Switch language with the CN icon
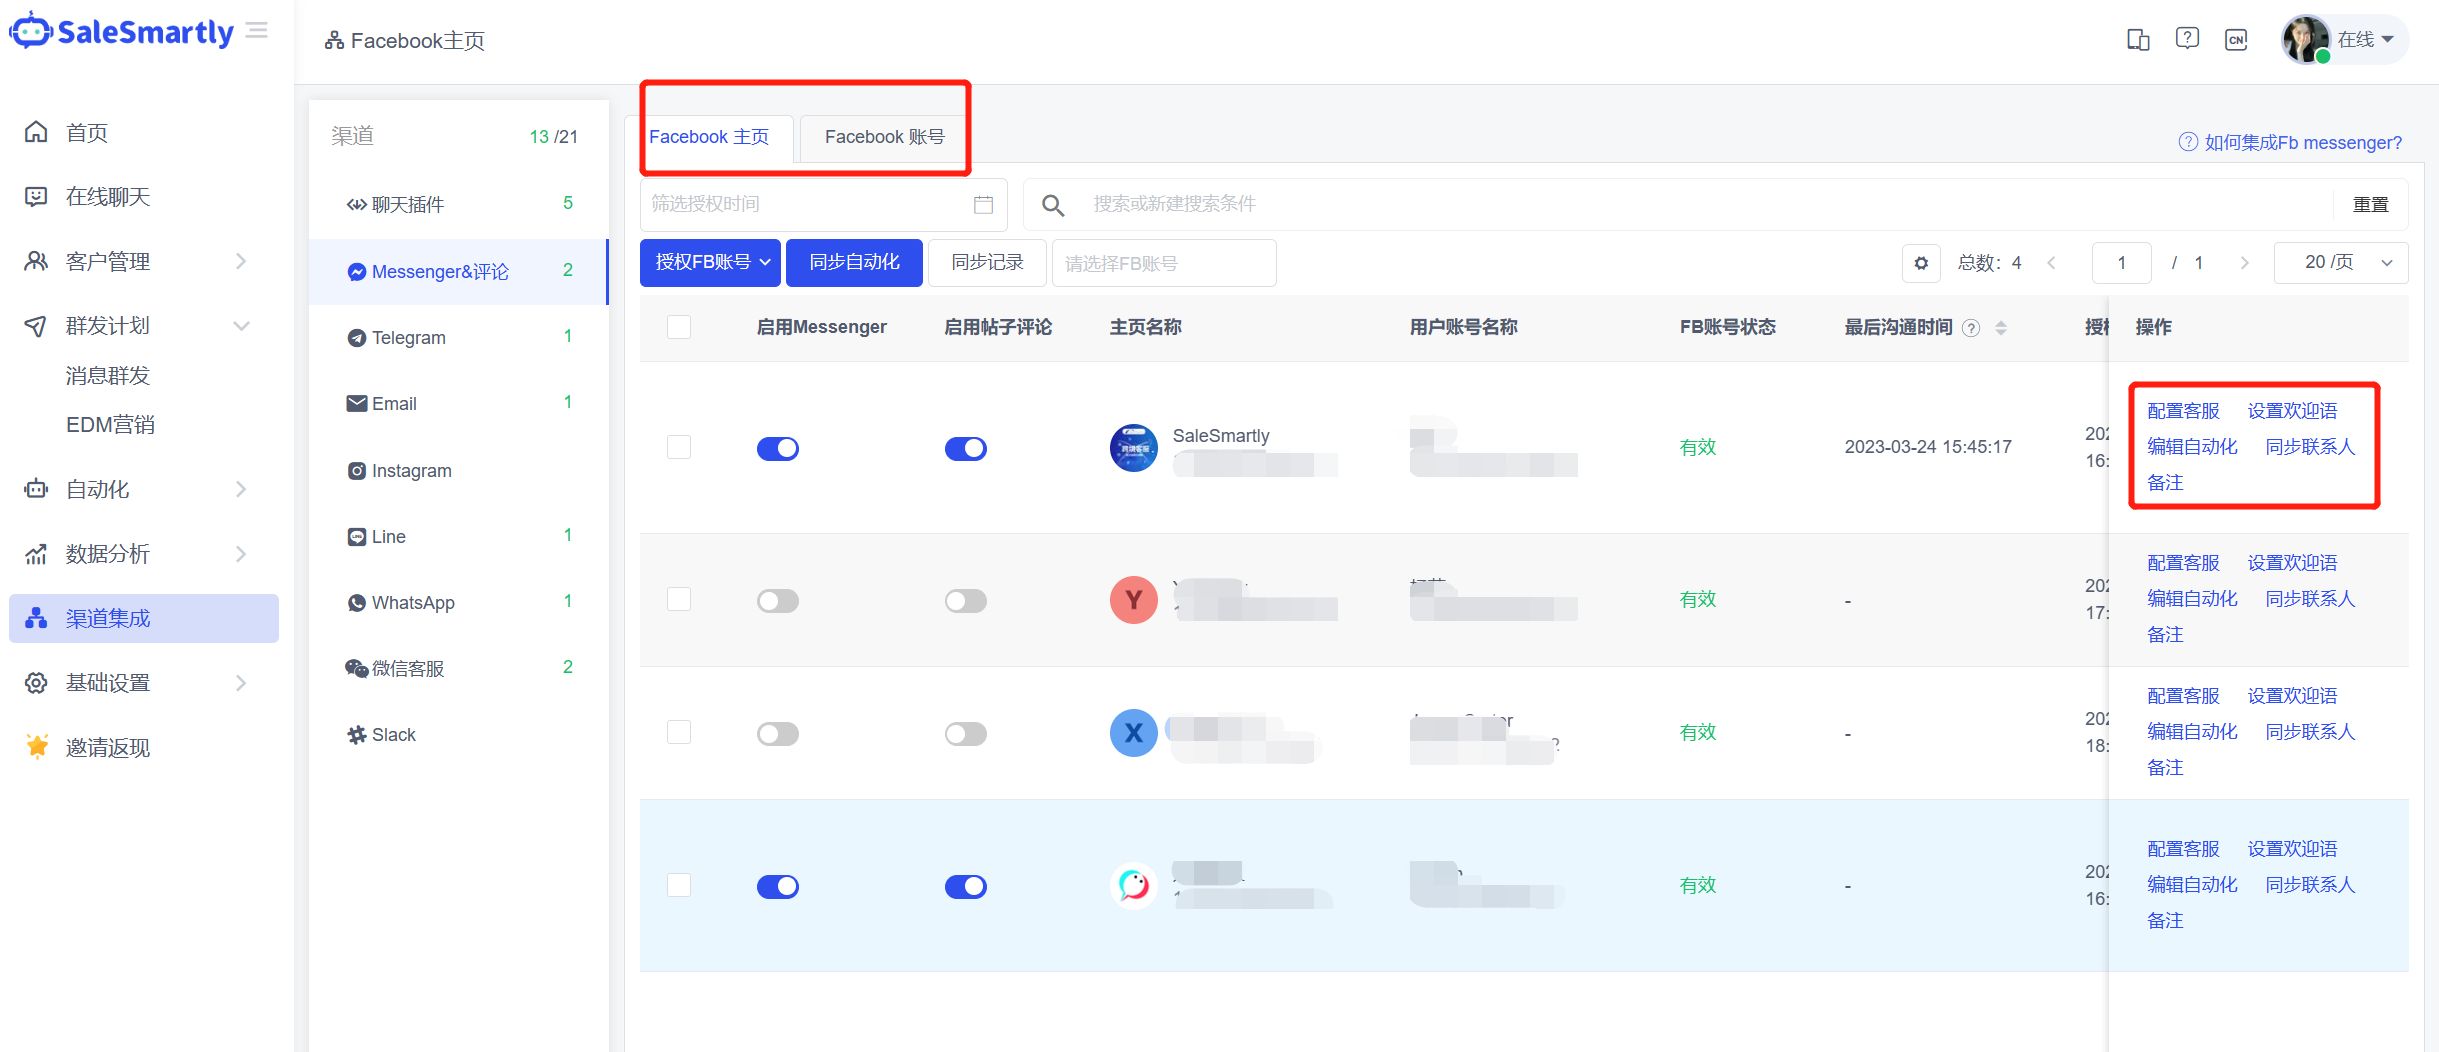Screen dimensions: 2439x1052 pyautogui.click(x=2236, y=40)
